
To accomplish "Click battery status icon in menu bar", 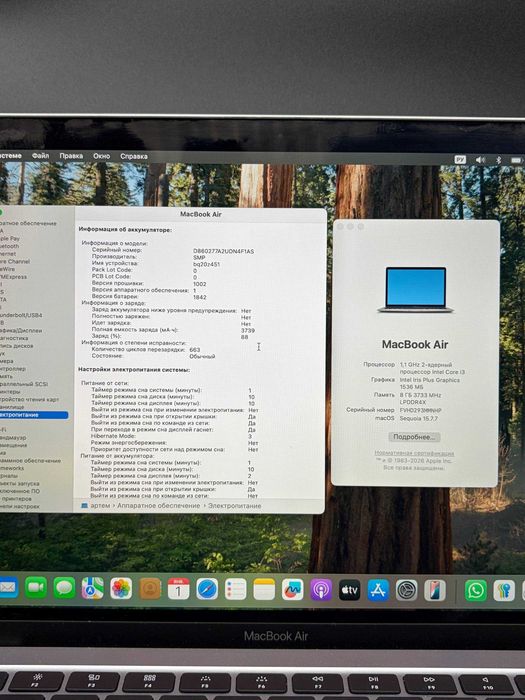I will tap(517, 160).
